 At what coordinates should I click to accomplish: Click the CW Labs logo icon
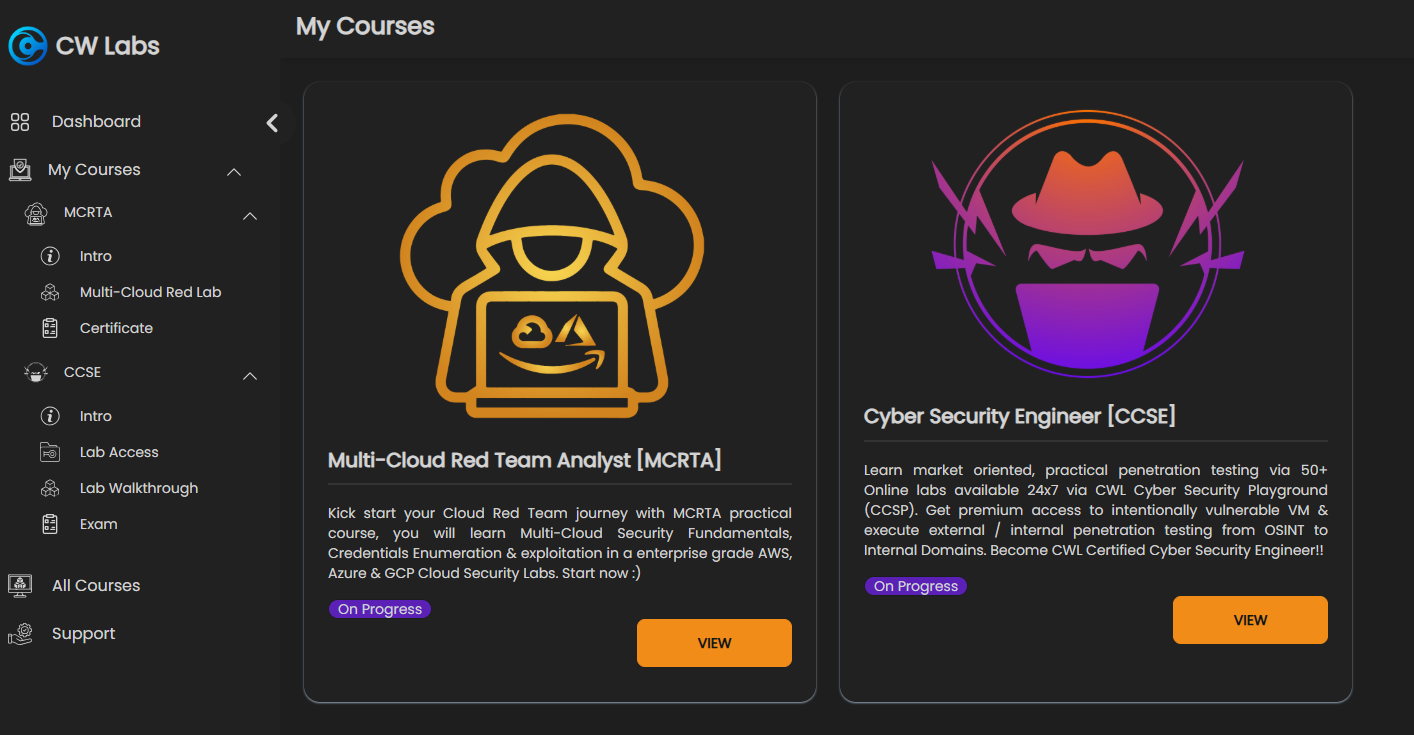pyautogui.click(x=27, y=45)
